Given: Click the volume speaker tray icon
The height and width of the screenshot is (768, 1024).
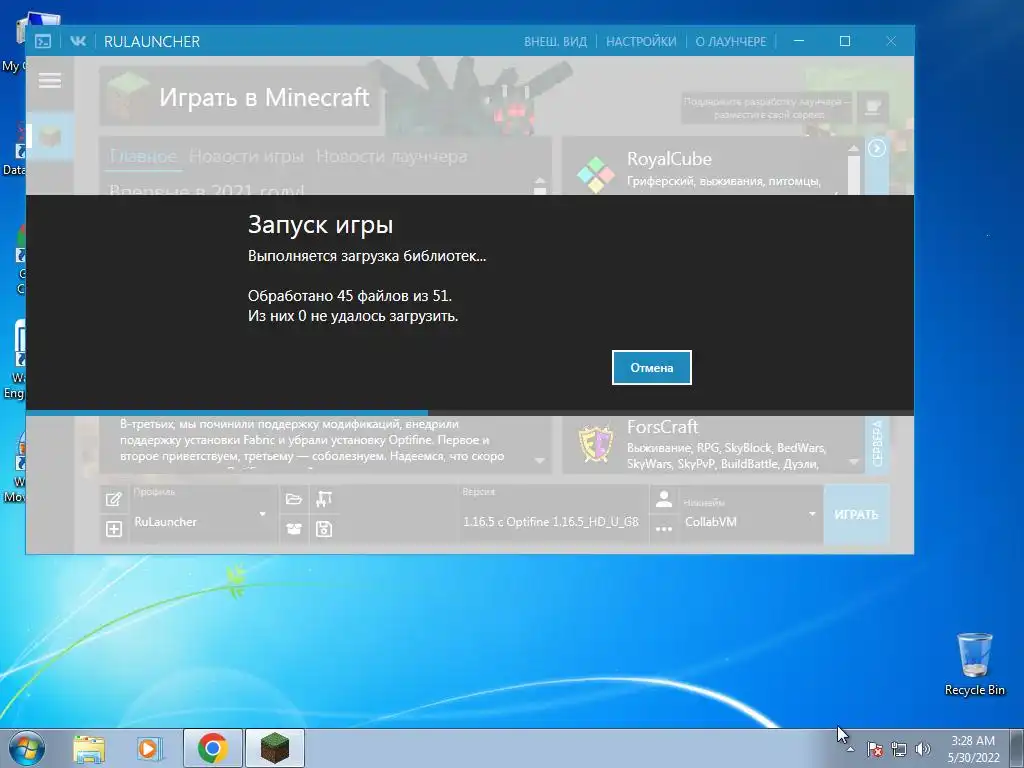Looking at the screenshot, I should [923, 749].
